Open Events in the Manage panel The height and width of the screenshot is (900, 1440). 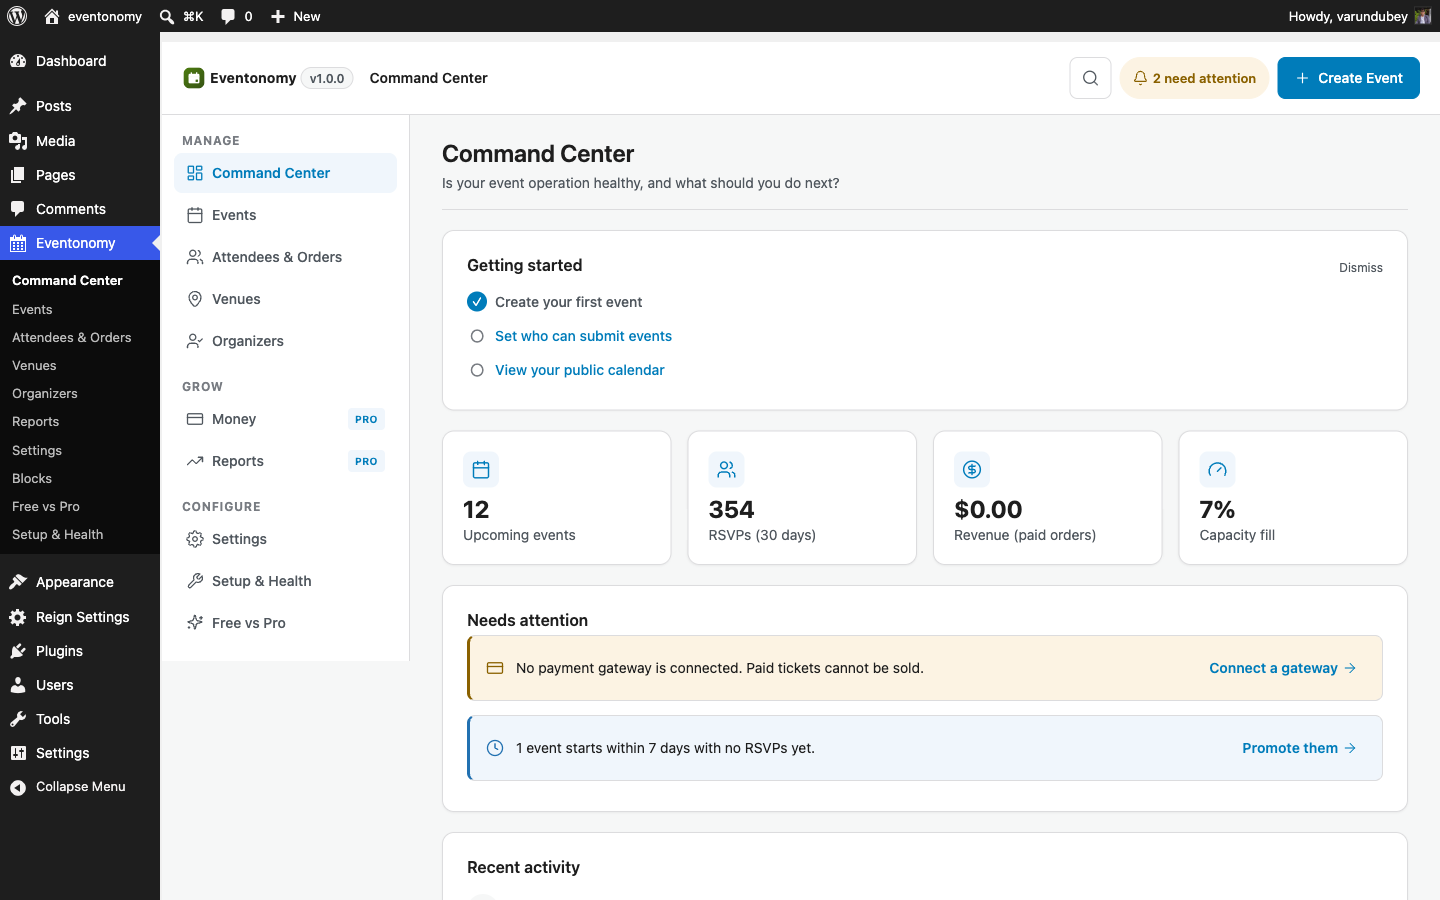point(285,215)
